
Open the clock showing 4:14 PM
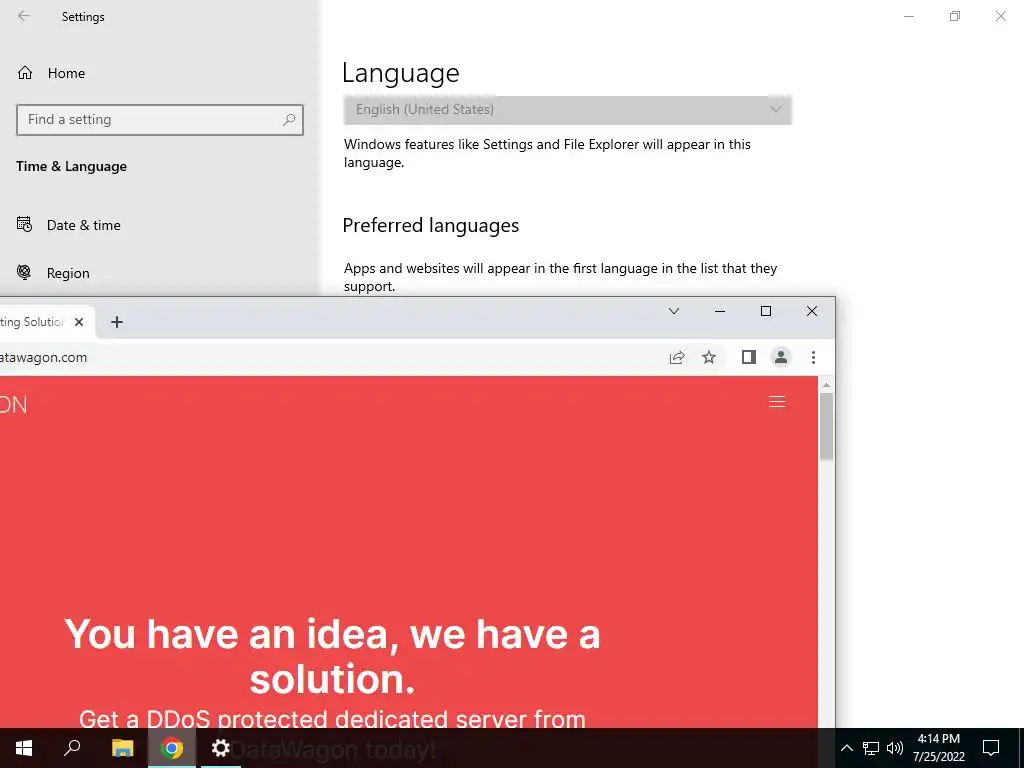coord(938,748)
